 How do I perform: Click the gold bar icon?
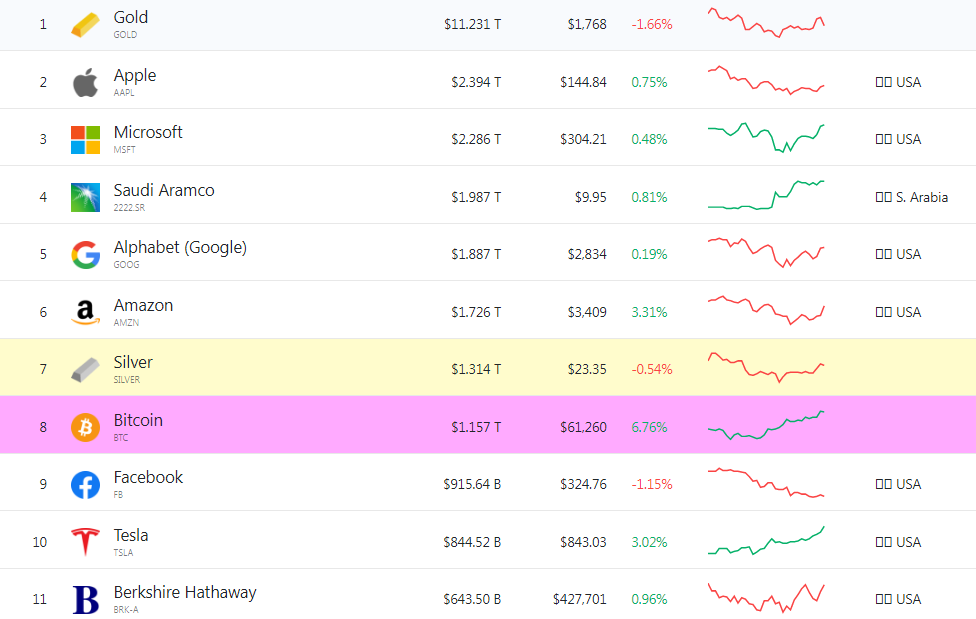[85, 25]
